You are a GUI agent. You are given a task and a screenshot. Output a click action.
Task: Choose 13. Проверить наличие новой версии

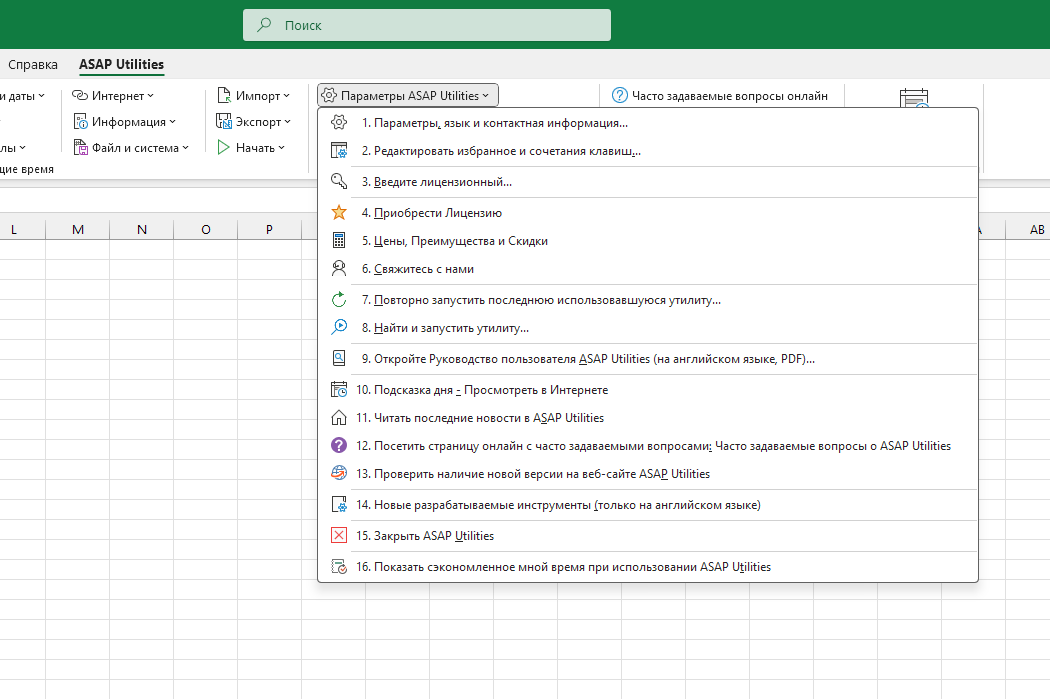point(648,473)
